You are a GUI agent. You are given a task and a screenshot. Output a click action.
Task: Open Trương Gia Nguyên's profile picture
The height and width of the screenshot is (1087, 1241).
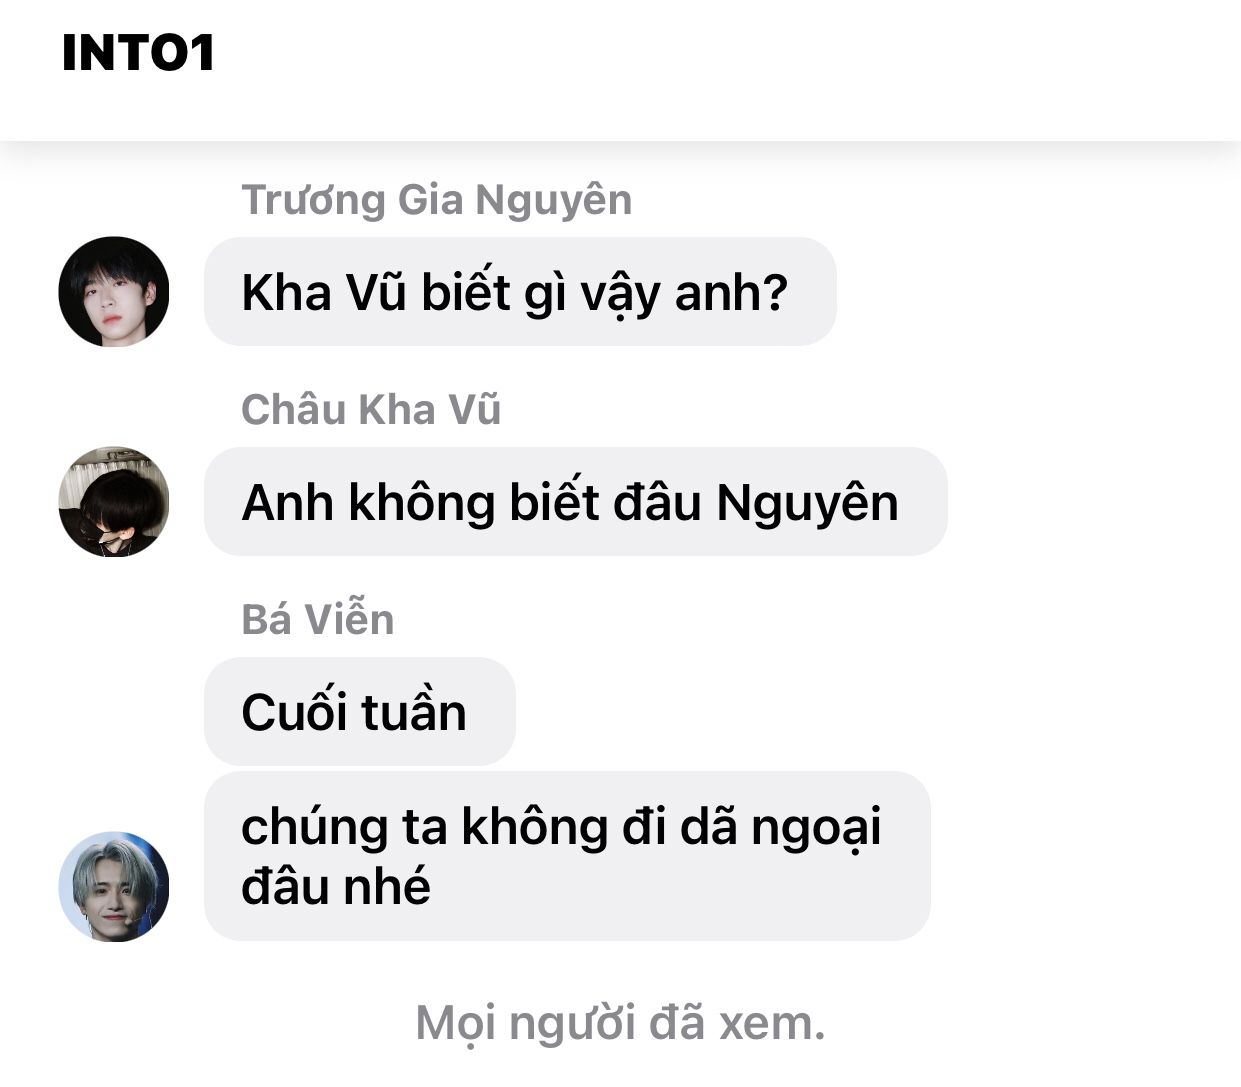[x=114, y=292]
